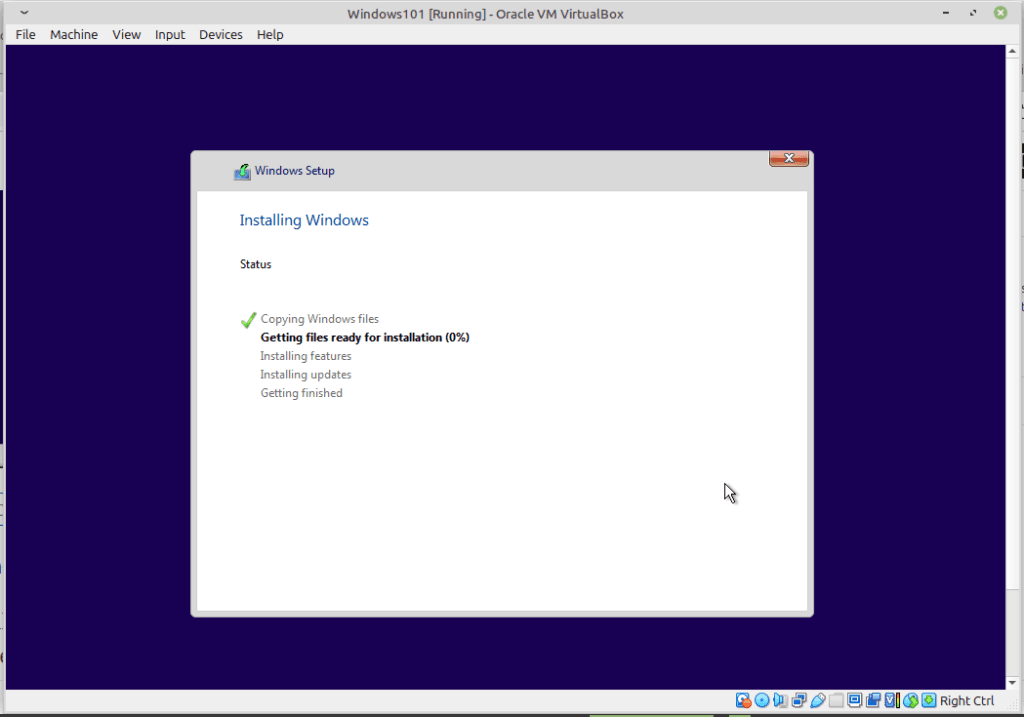Click the Getting finished step
The height and width of the screenshot is (717, 1024).
point(301,392)
